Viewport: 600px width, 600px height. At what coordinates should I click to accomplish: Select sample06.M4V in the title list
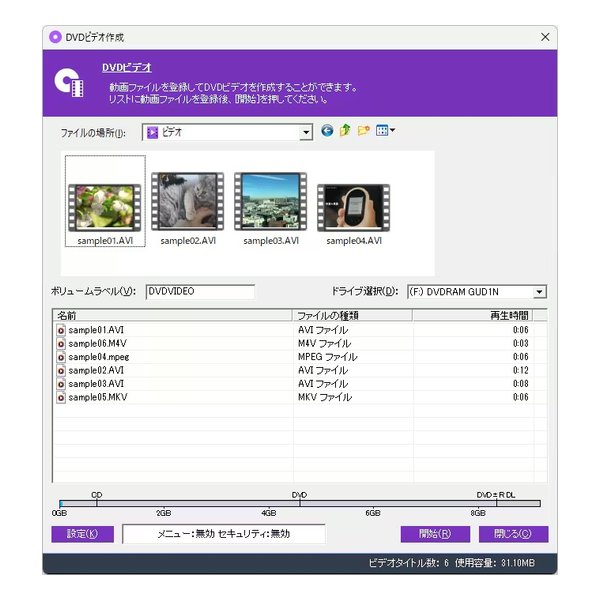point(98,344)
